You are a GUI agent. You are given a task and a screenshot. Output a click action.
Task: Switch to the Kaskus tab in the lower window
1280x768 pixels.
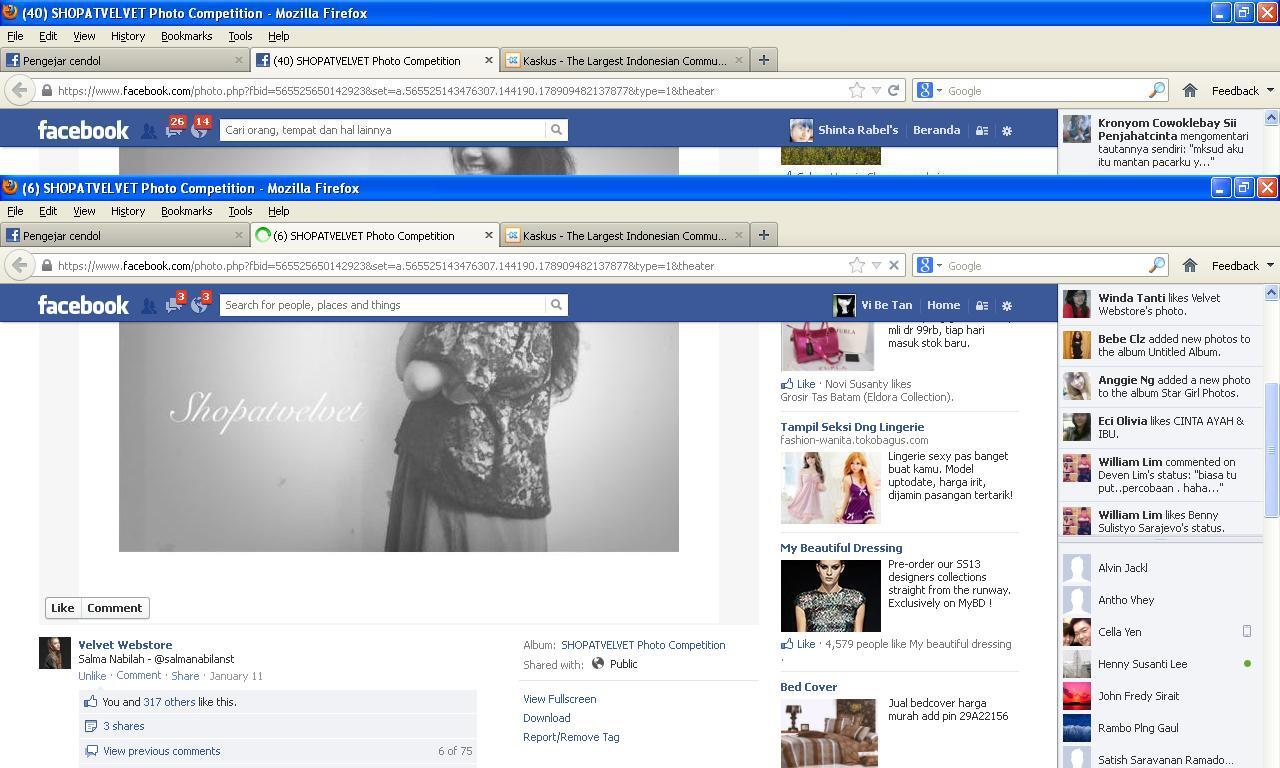(x=625, y=236)
